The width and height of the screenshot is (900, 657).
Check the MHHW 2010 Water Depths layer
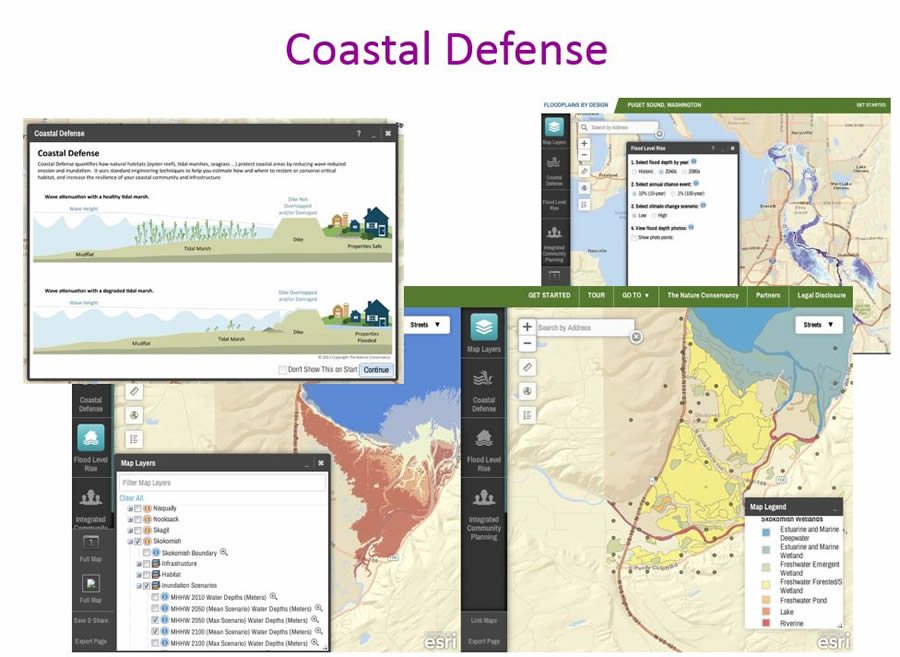coord(154,596)
